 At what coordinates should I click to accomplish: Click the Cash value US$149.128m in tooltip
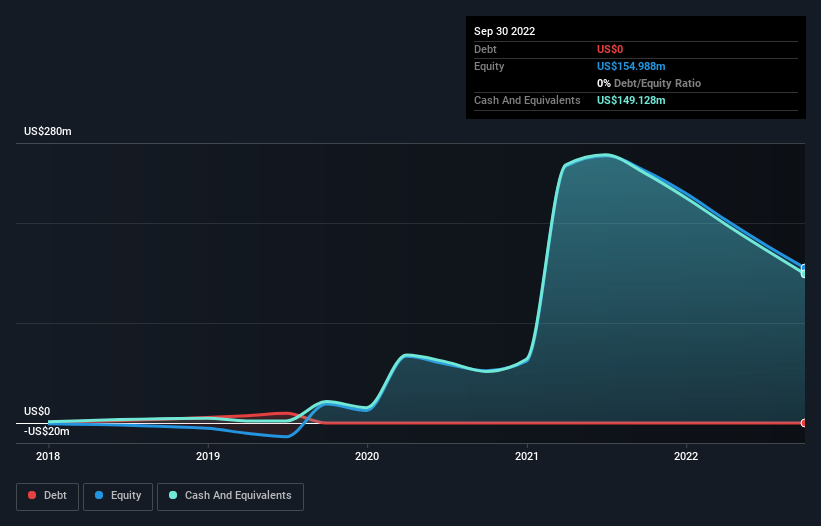(x=631, y=100)
